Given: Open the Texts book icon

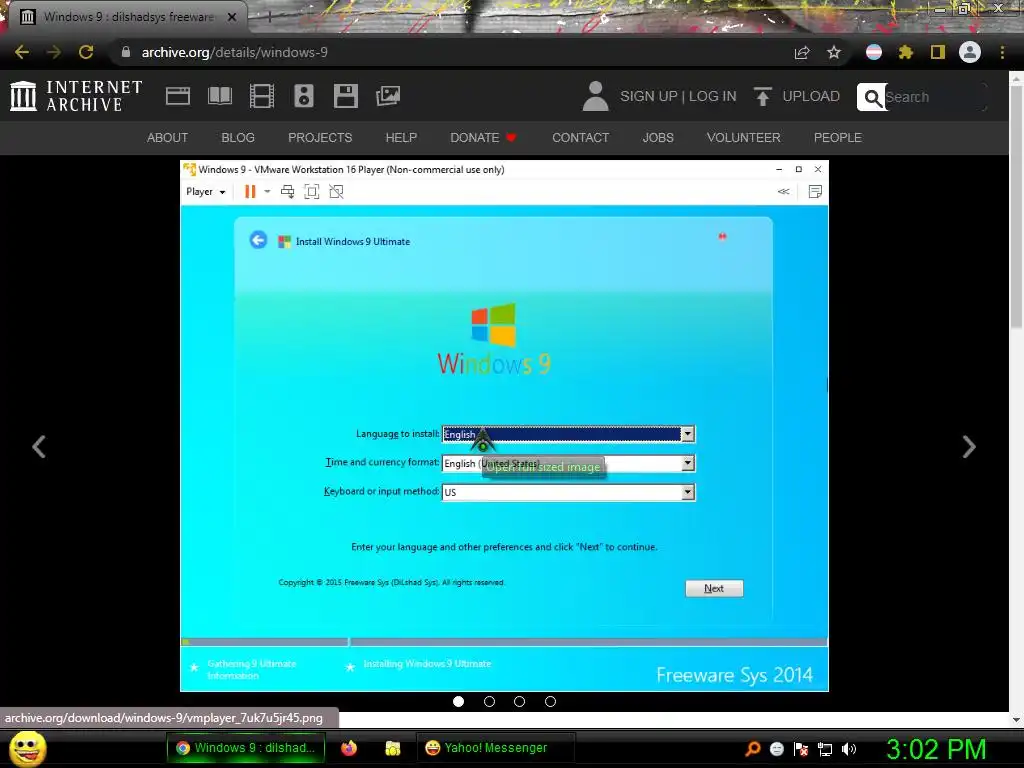Looking at the screenshot, I should [x=219, y=96].
